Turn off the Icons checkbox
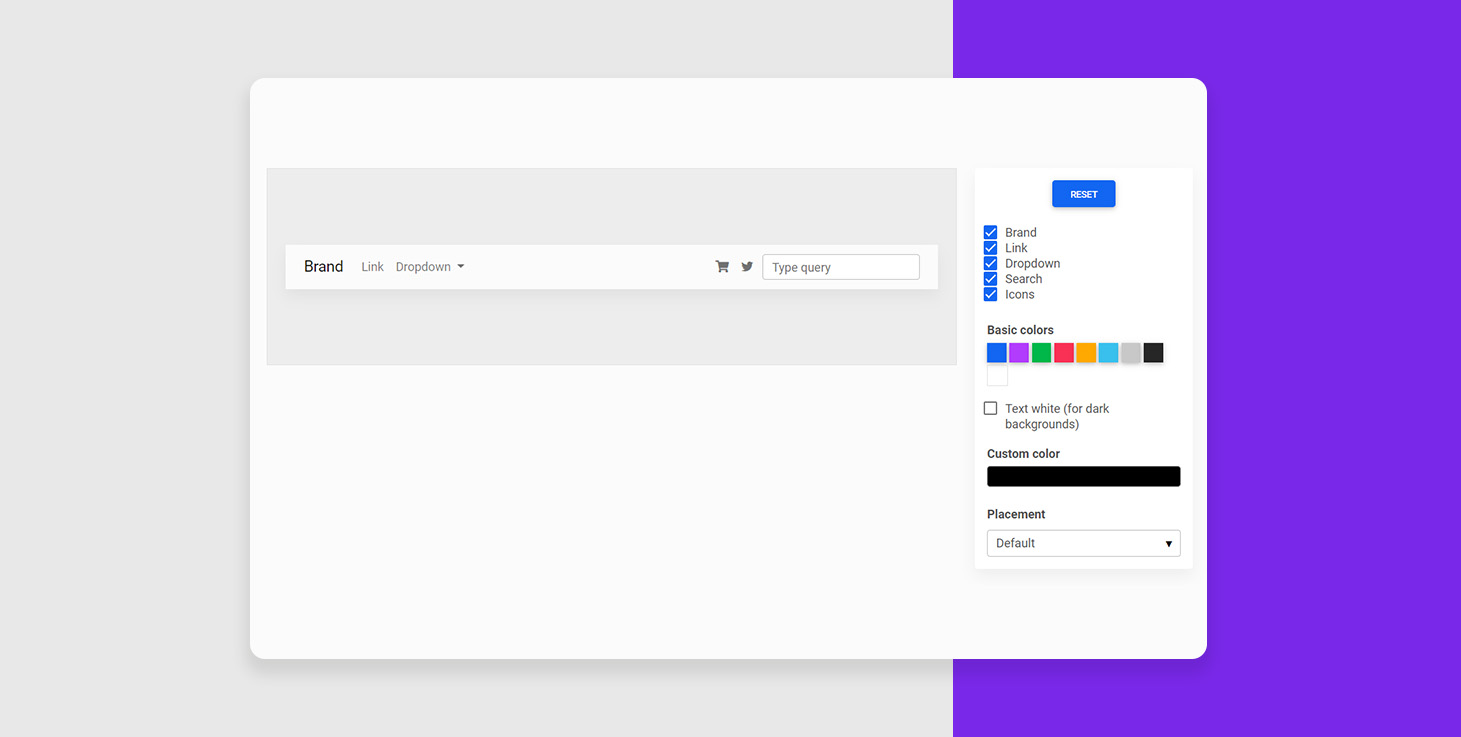Viewport: 1461px width, 737px height. click(991, 294)
